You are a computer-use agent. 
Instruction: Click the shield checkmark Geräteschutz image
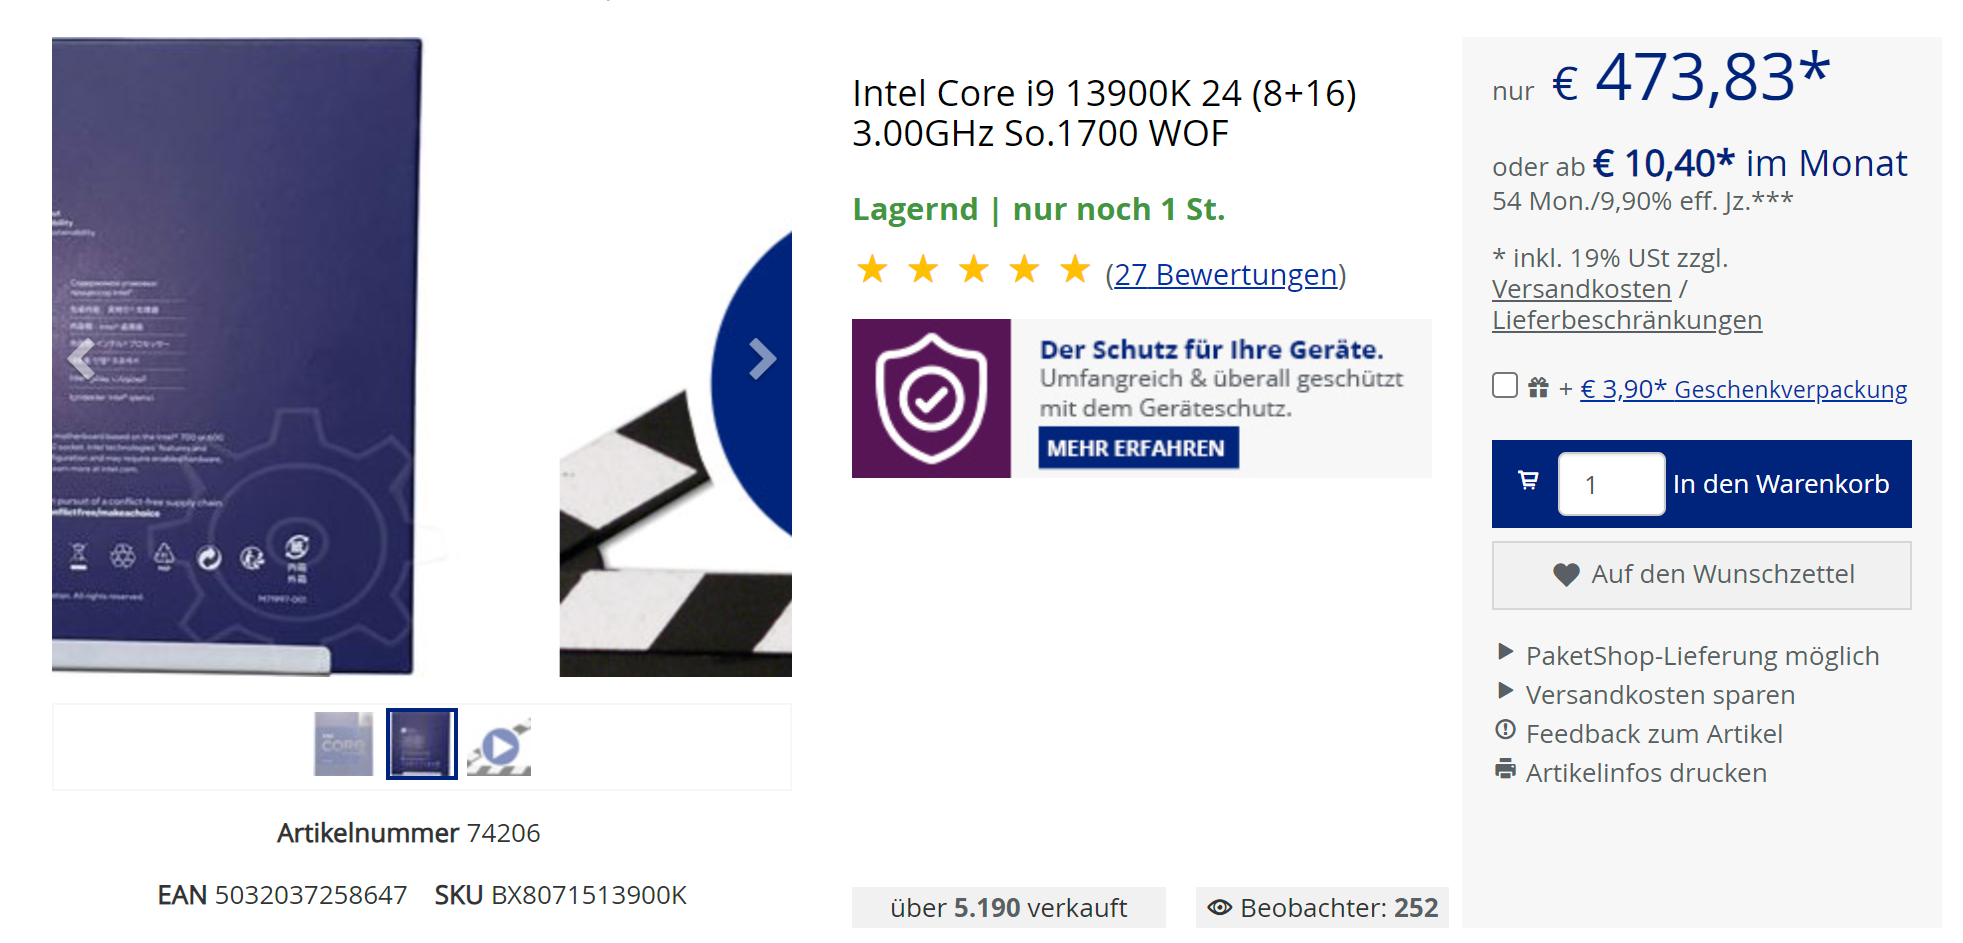point(931,398)
